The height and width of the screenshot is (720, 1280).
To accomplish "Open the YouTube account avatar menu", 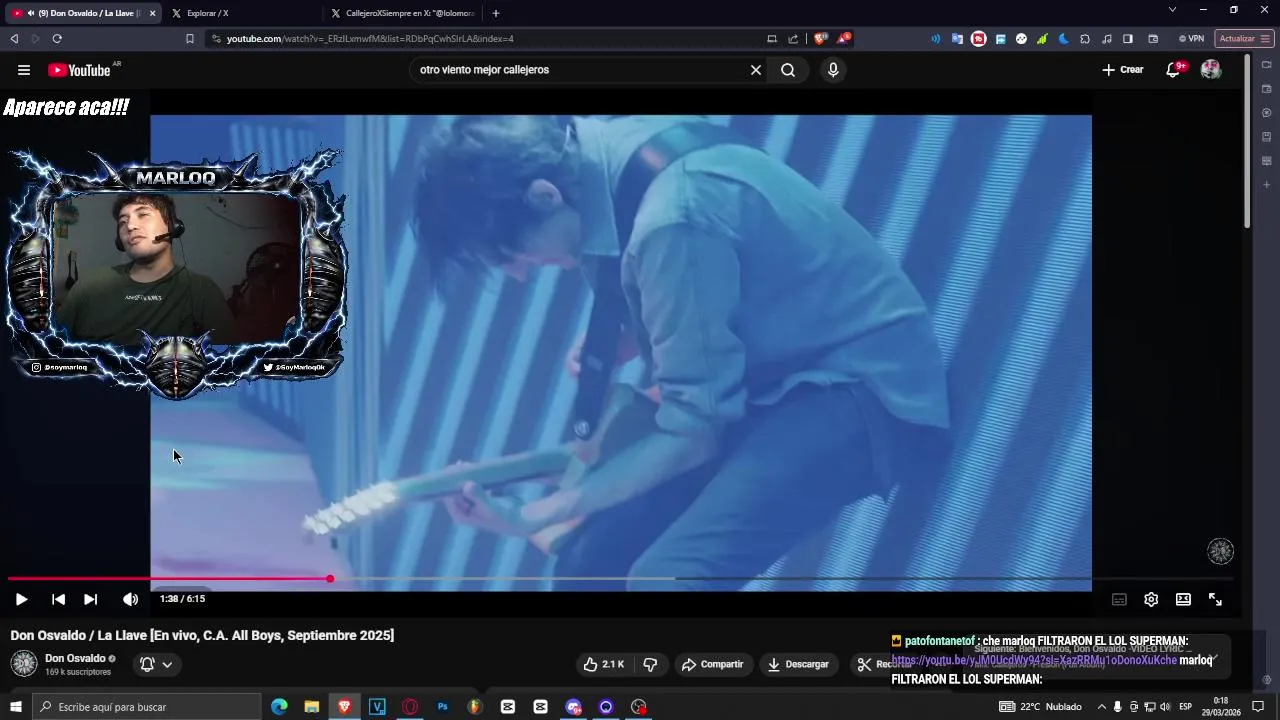I will (x=1211, y=70).
